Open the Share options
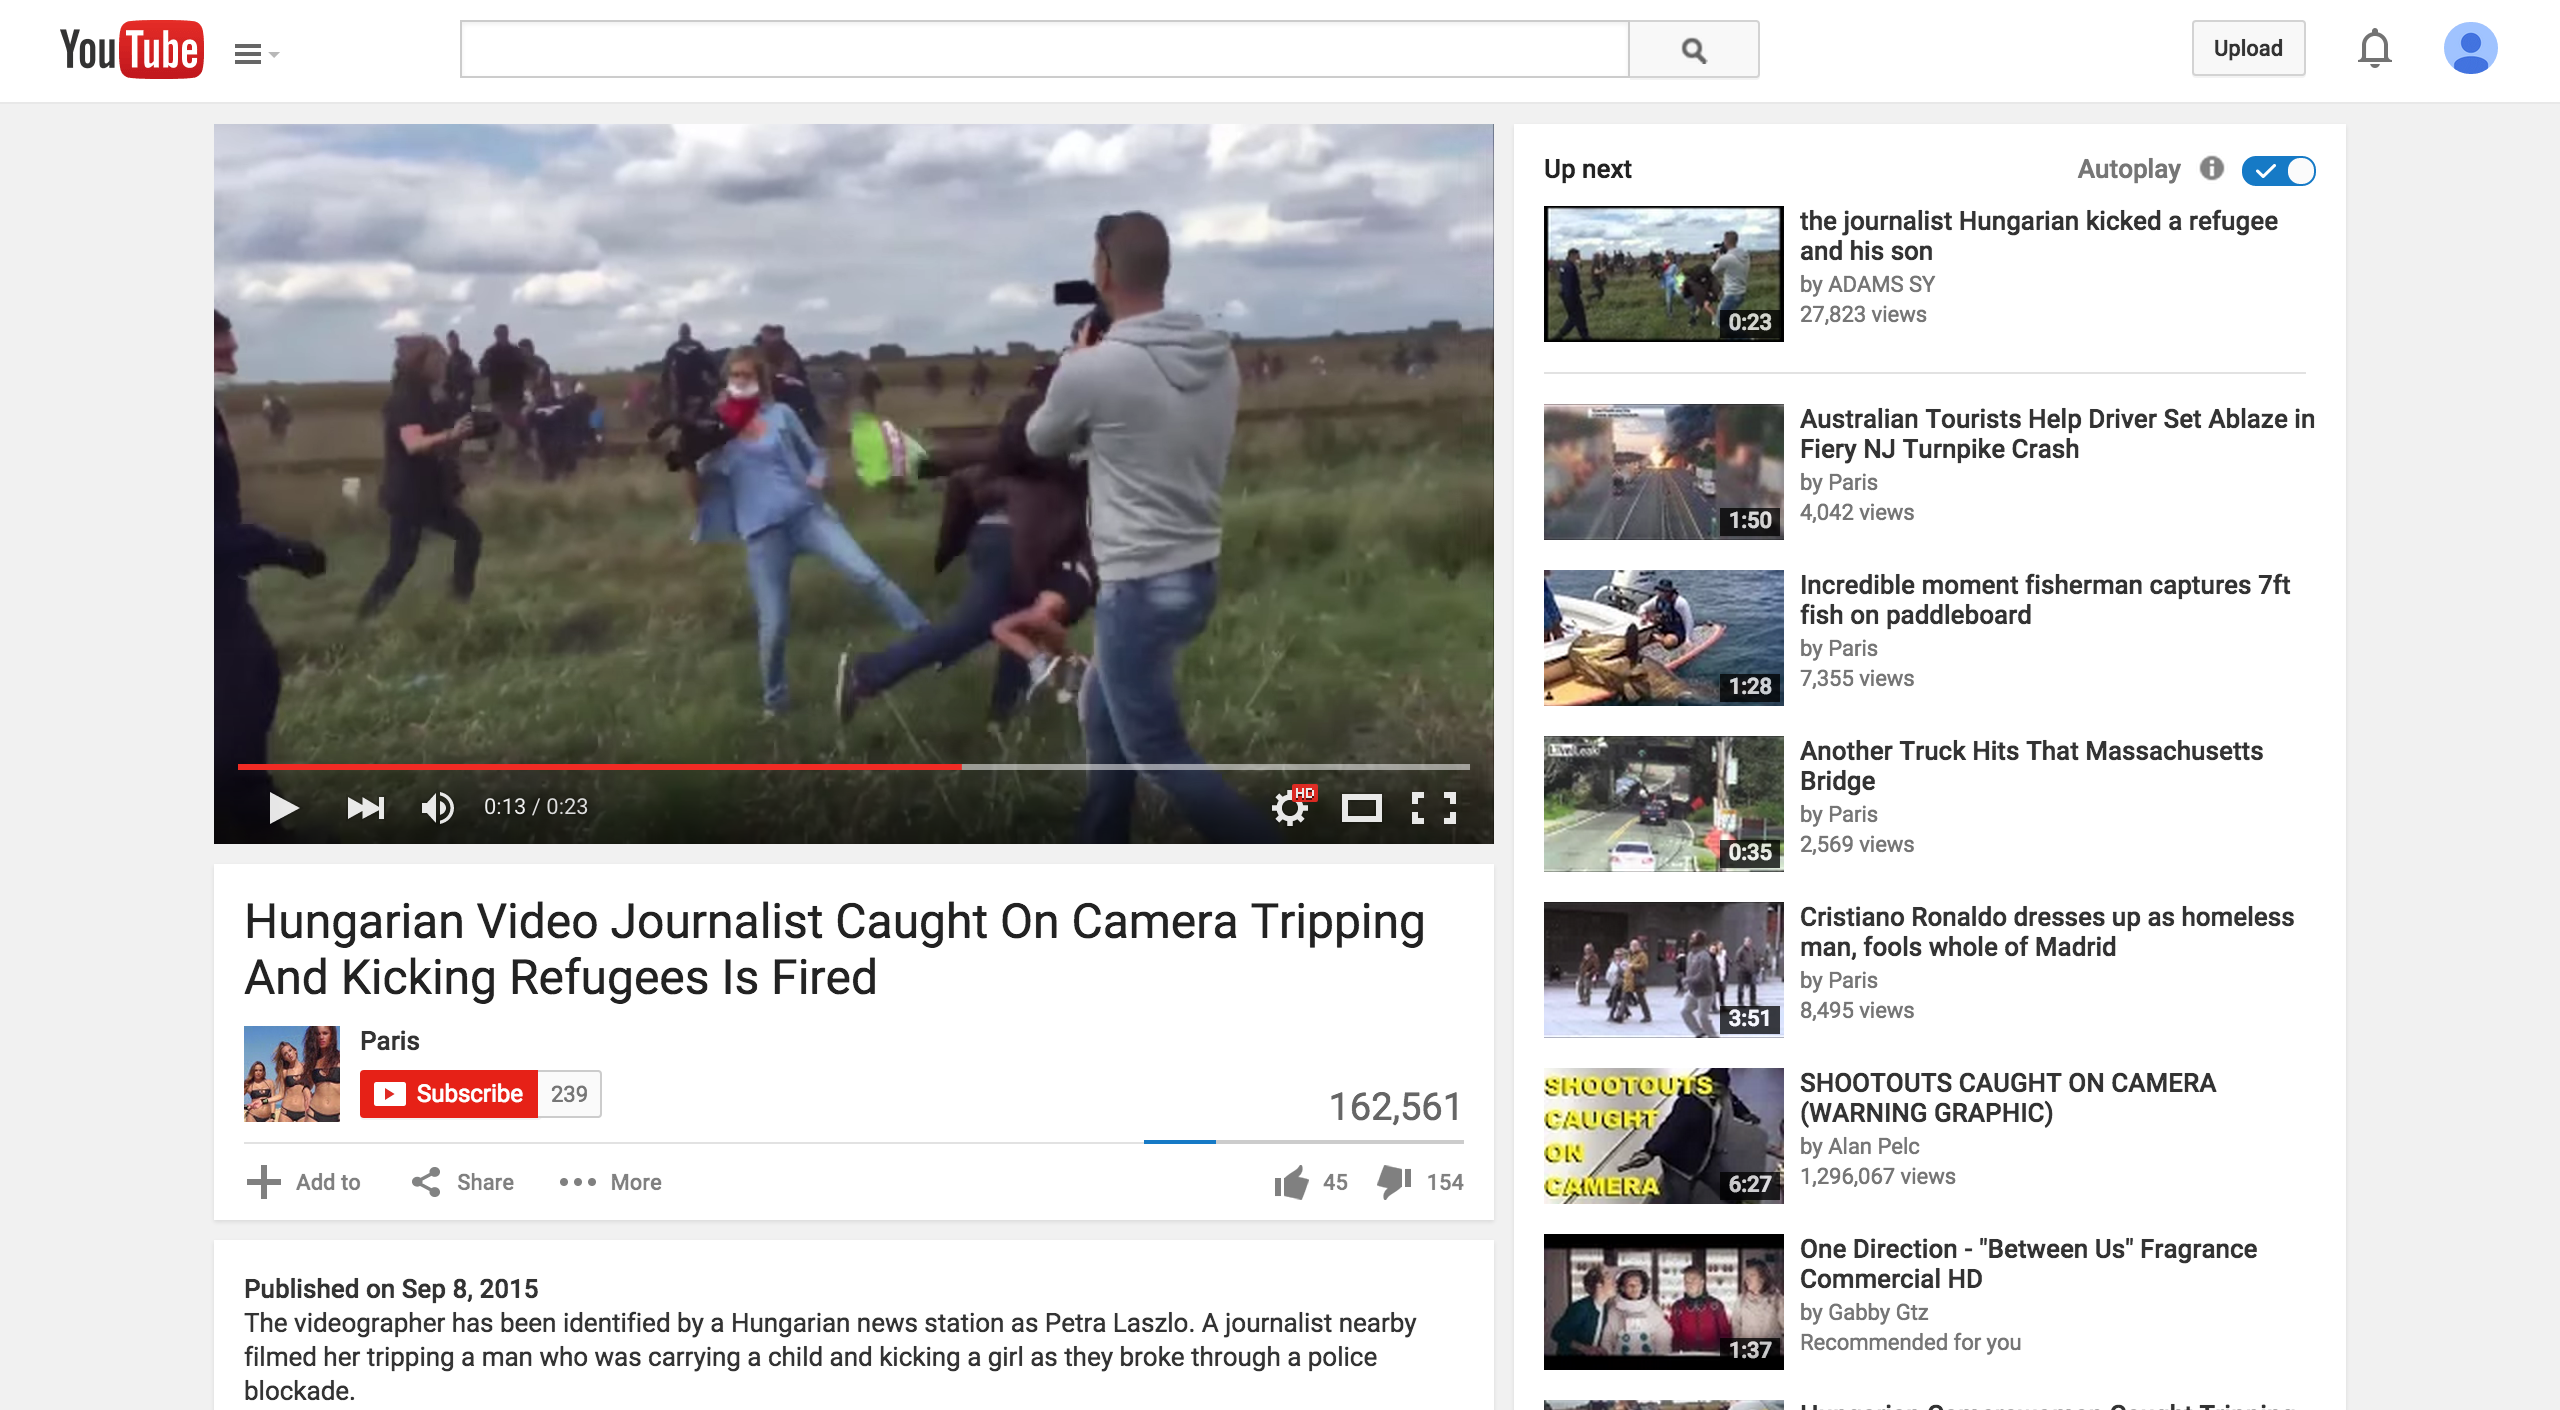The height and width of the screenshot is (1410, 2560). (x=463, y=1182)
